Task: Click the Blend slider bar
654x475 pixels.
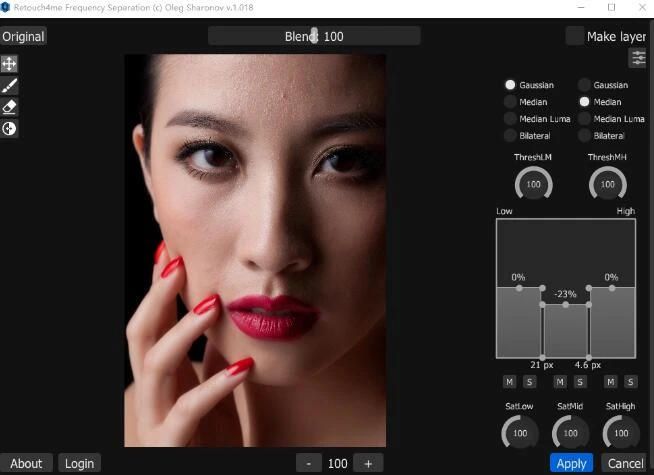Action: (x=314, y=36)
